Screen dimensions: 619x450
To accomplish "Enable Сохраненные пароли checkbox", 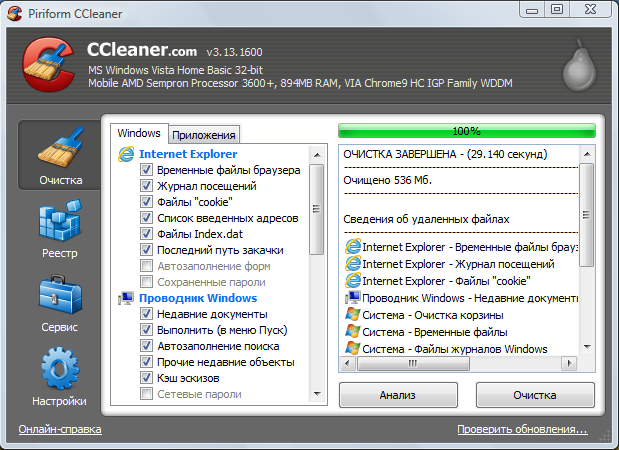I will click(x=146, y=282).
